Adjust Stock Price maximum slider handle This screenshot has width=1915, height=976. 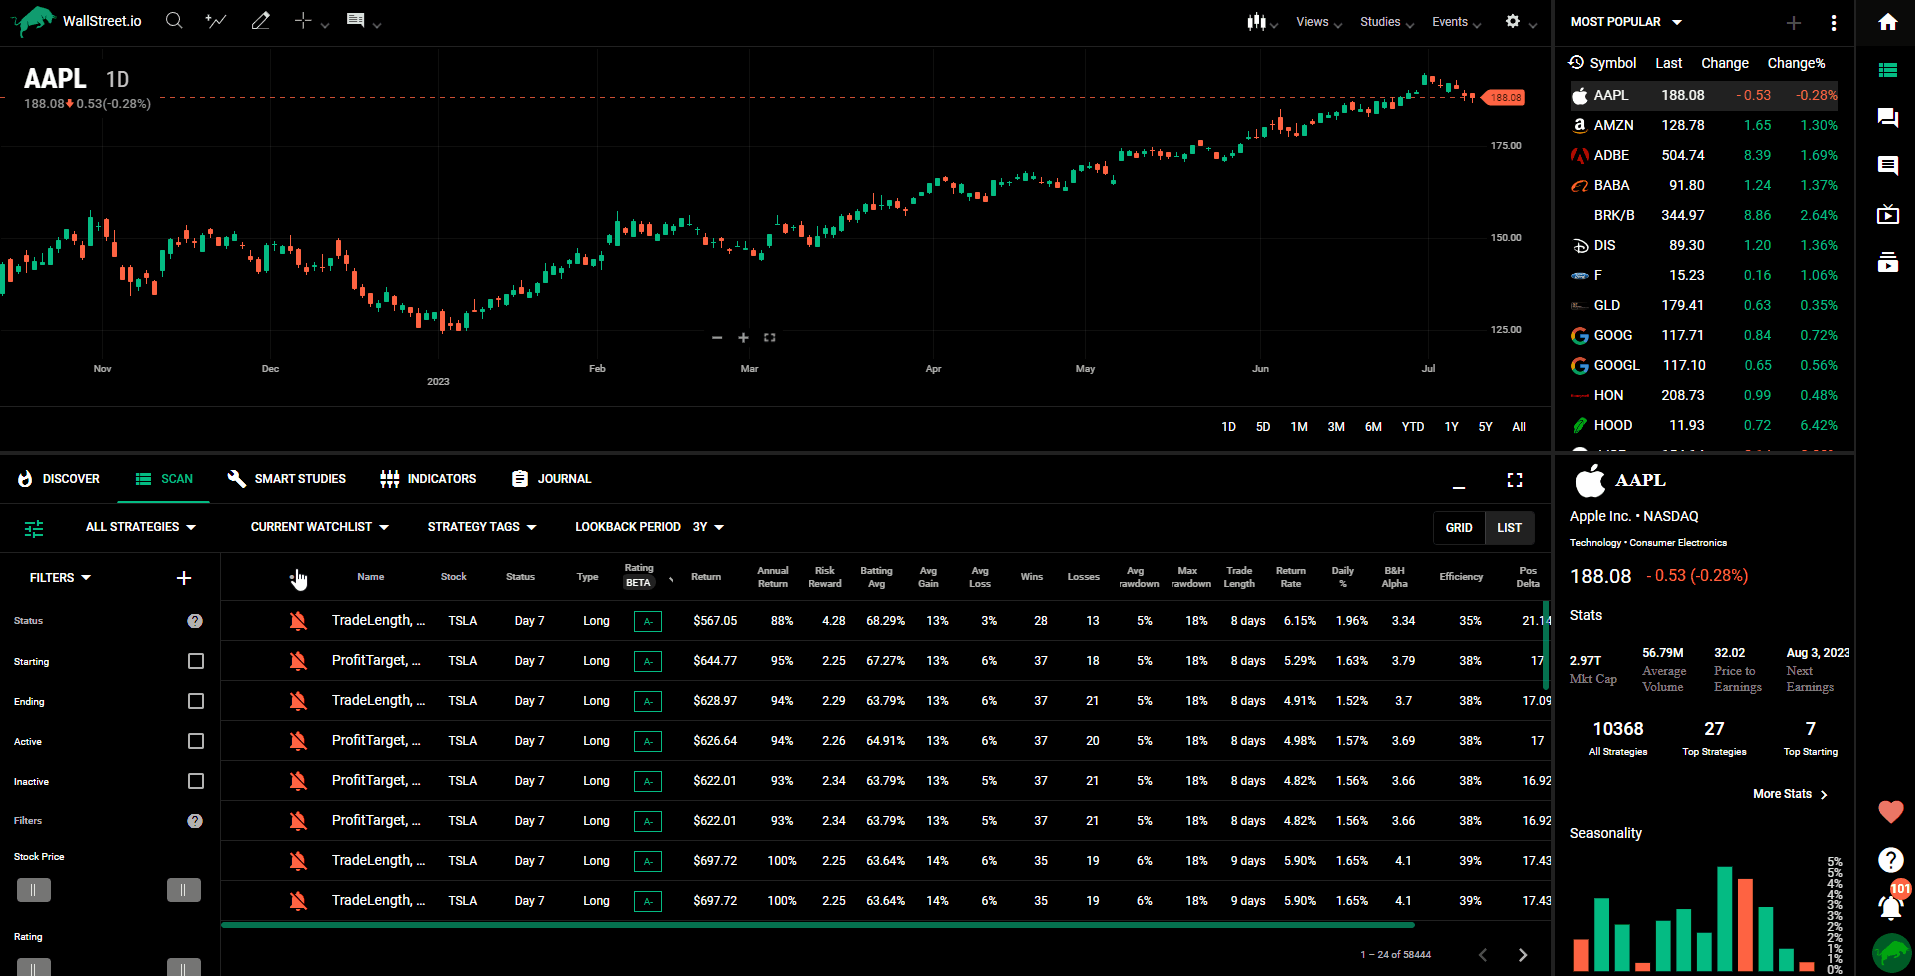[184, 890]
